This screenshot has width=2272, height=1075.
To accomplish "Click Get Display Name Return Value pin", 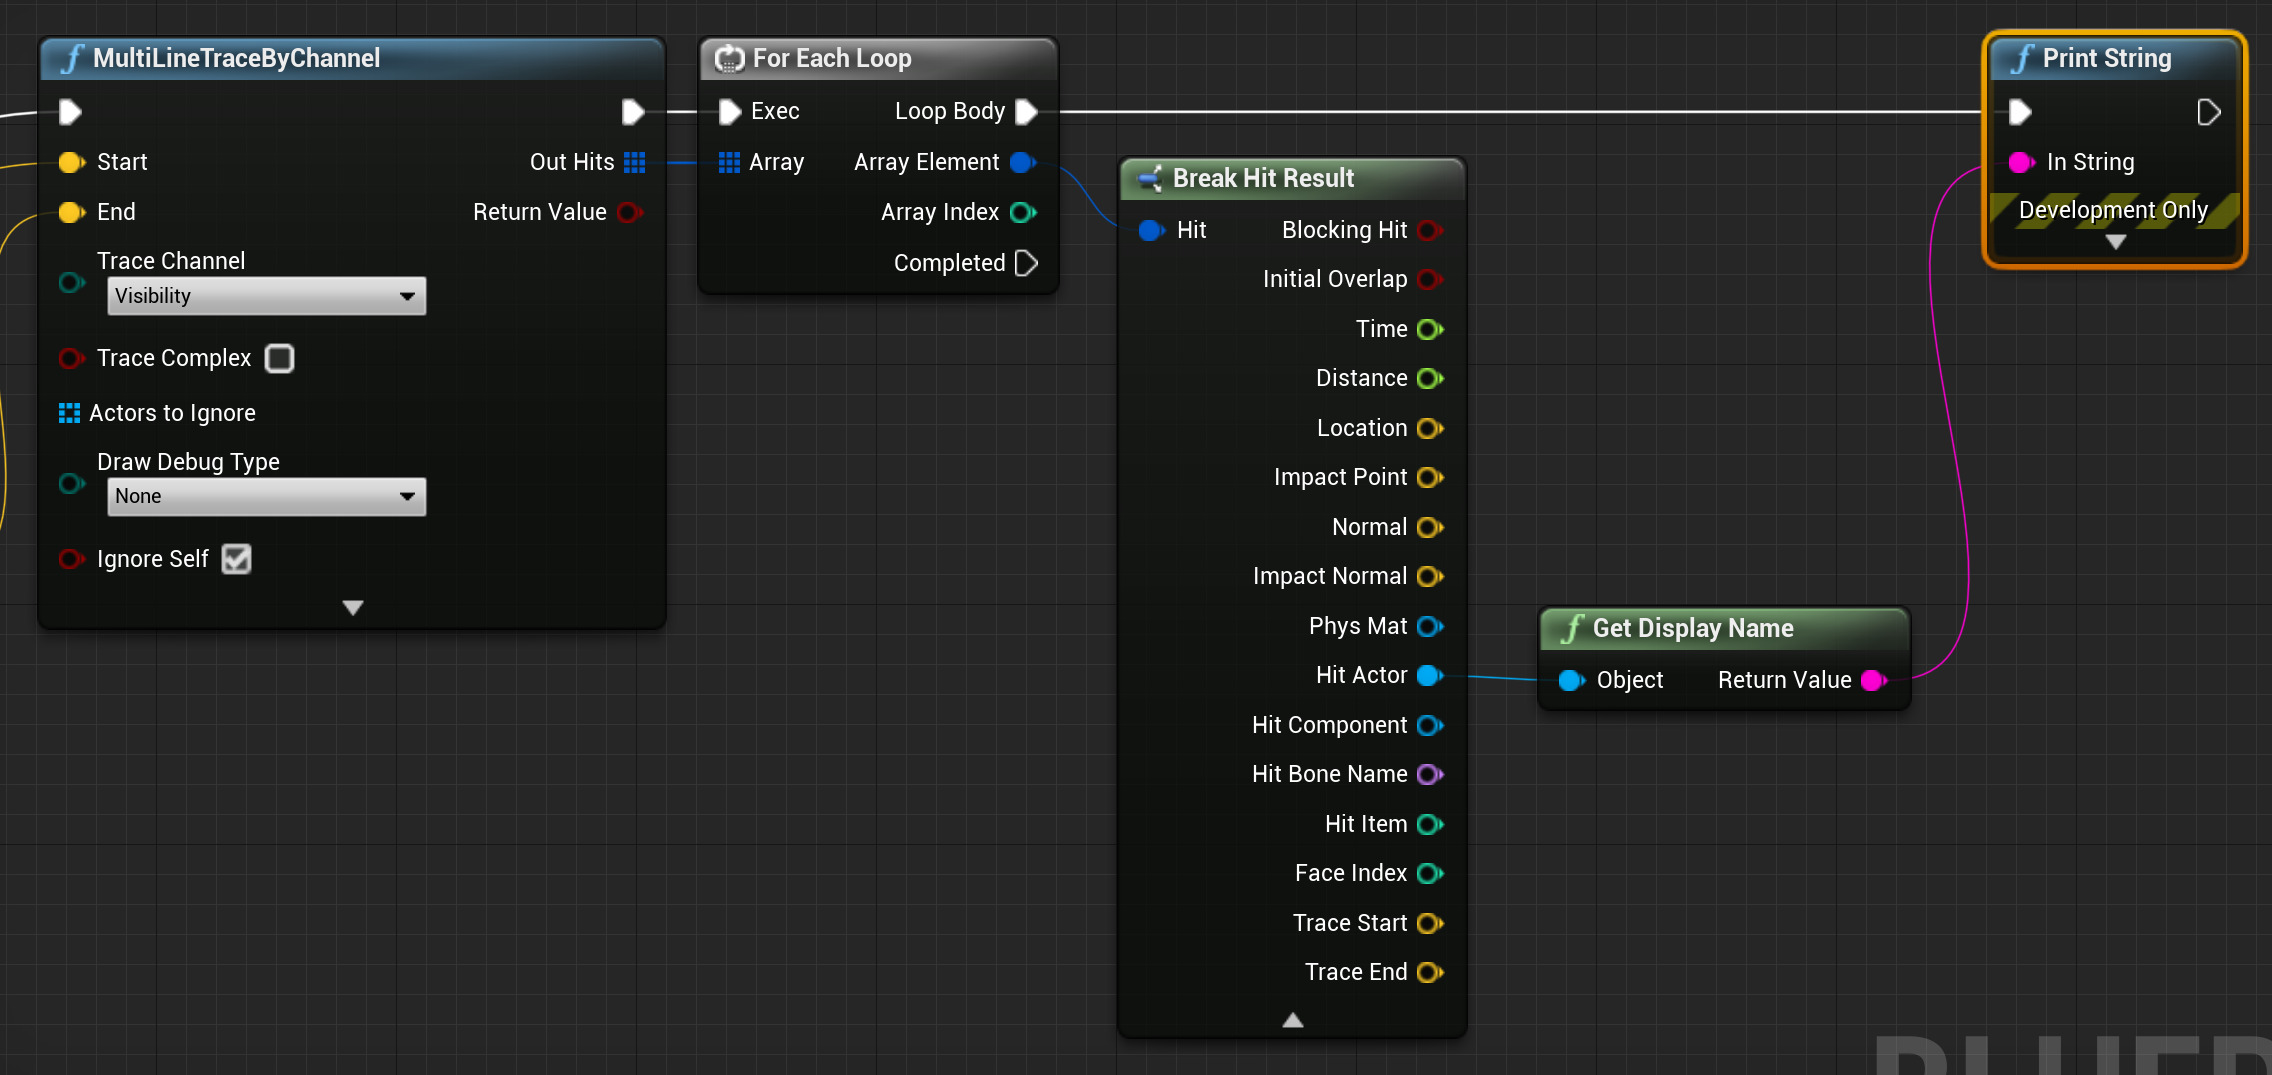I will (x=1873, y=681).
